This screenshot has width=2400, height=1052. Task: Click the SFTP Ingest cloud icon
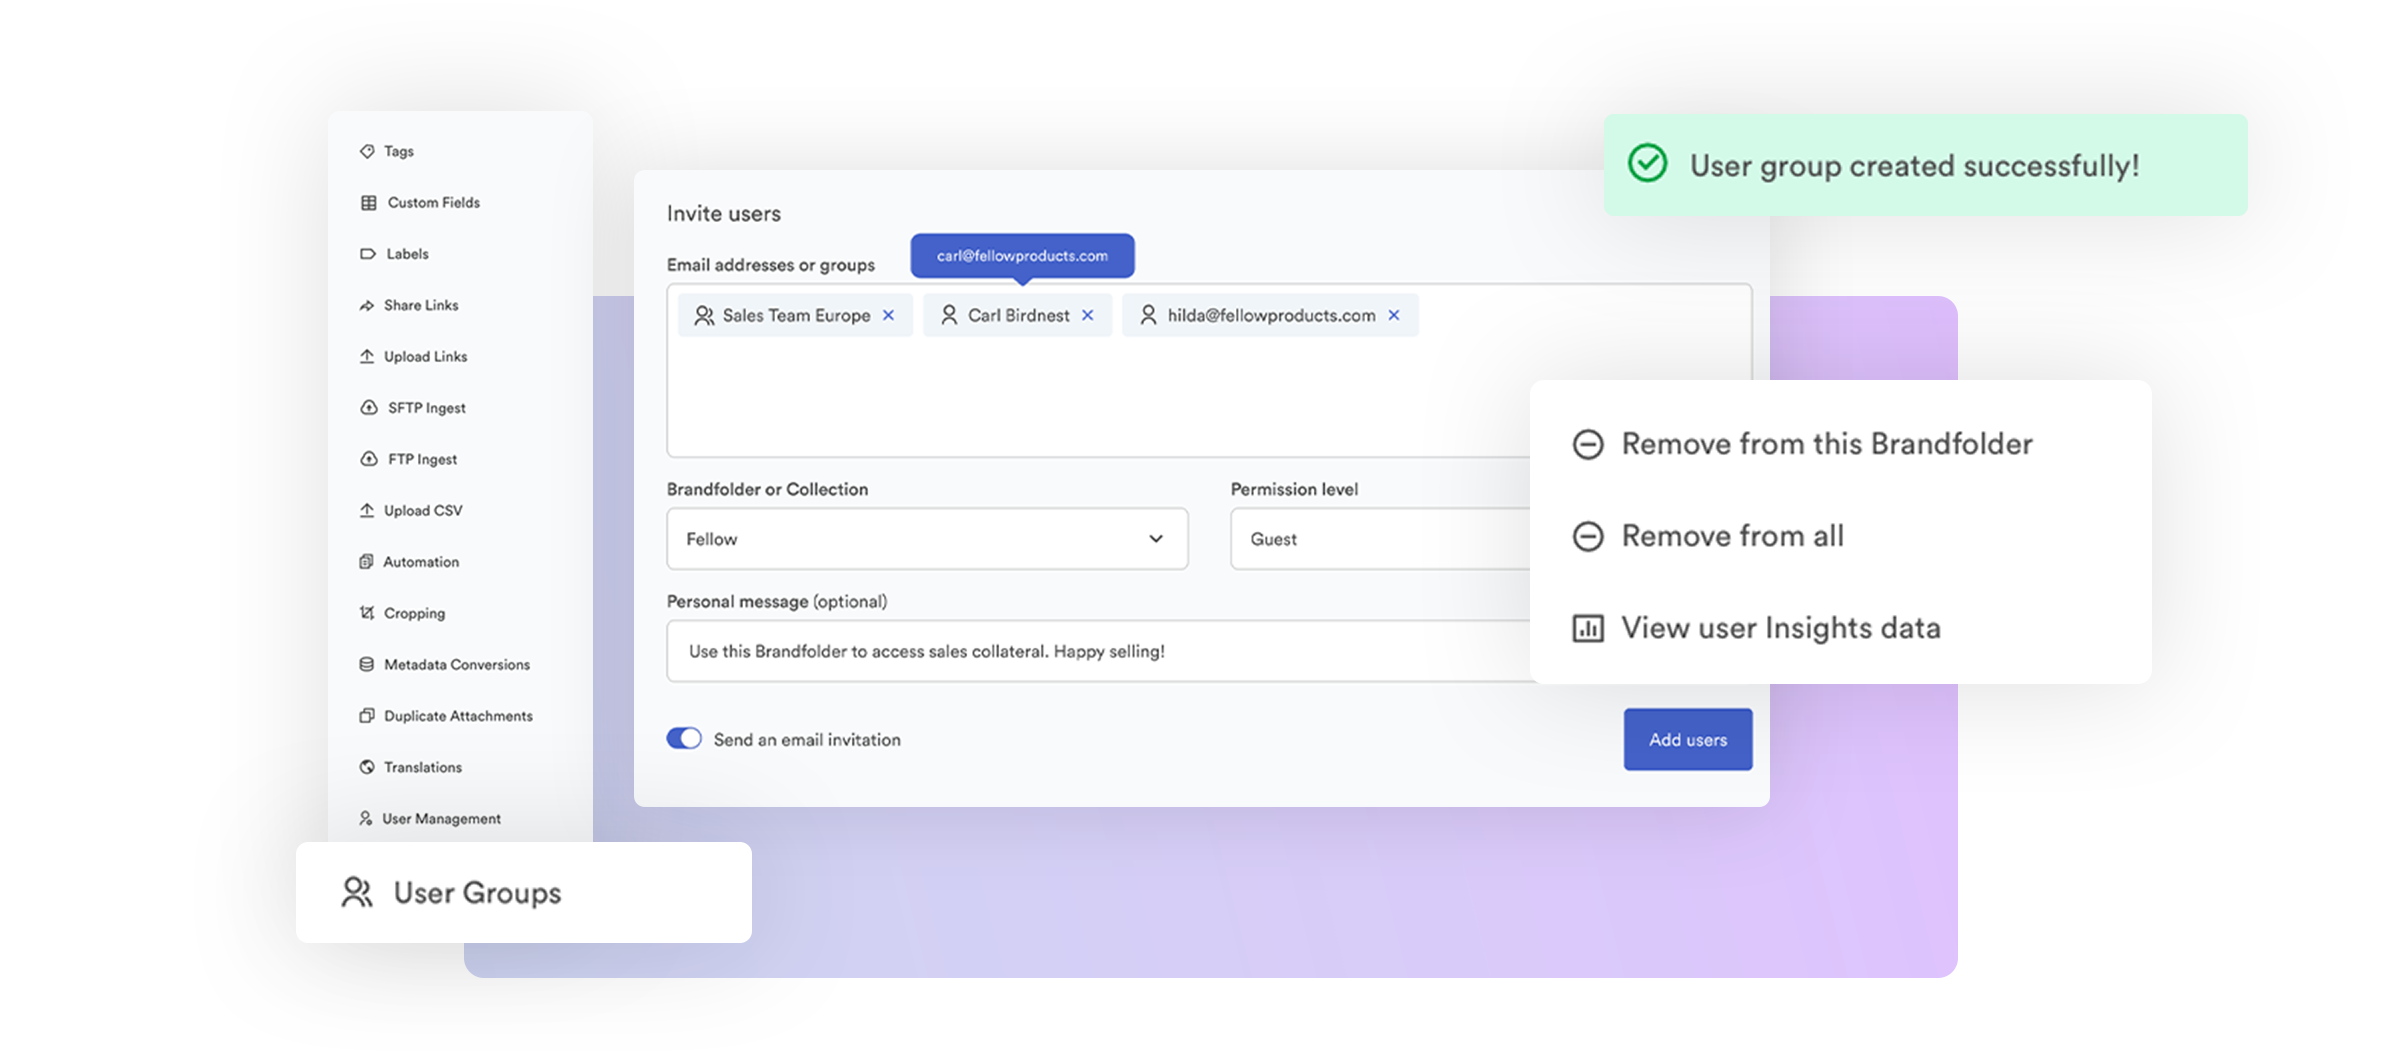369,408
